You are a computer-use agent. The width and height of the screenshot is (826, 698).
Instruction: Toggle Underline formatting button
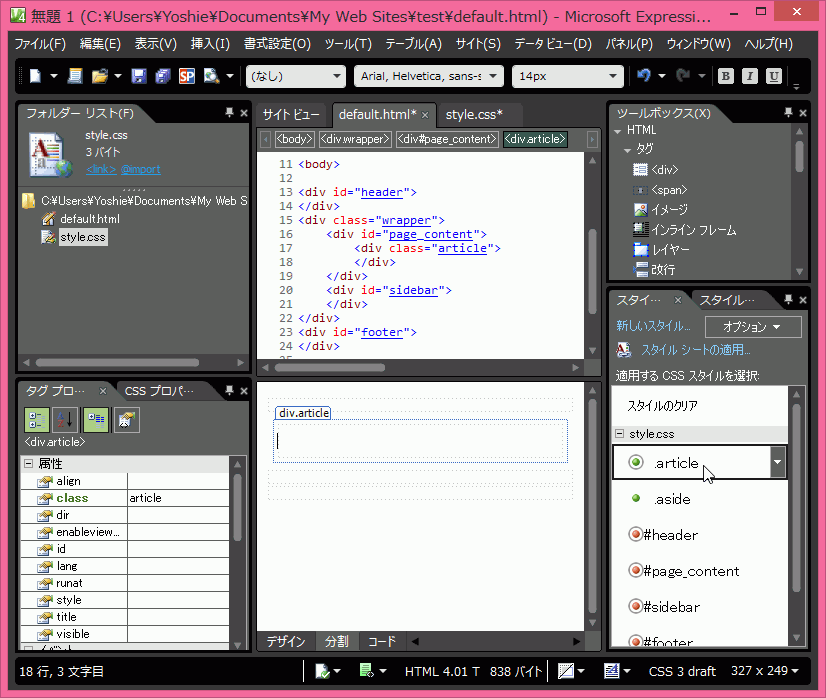774,76
